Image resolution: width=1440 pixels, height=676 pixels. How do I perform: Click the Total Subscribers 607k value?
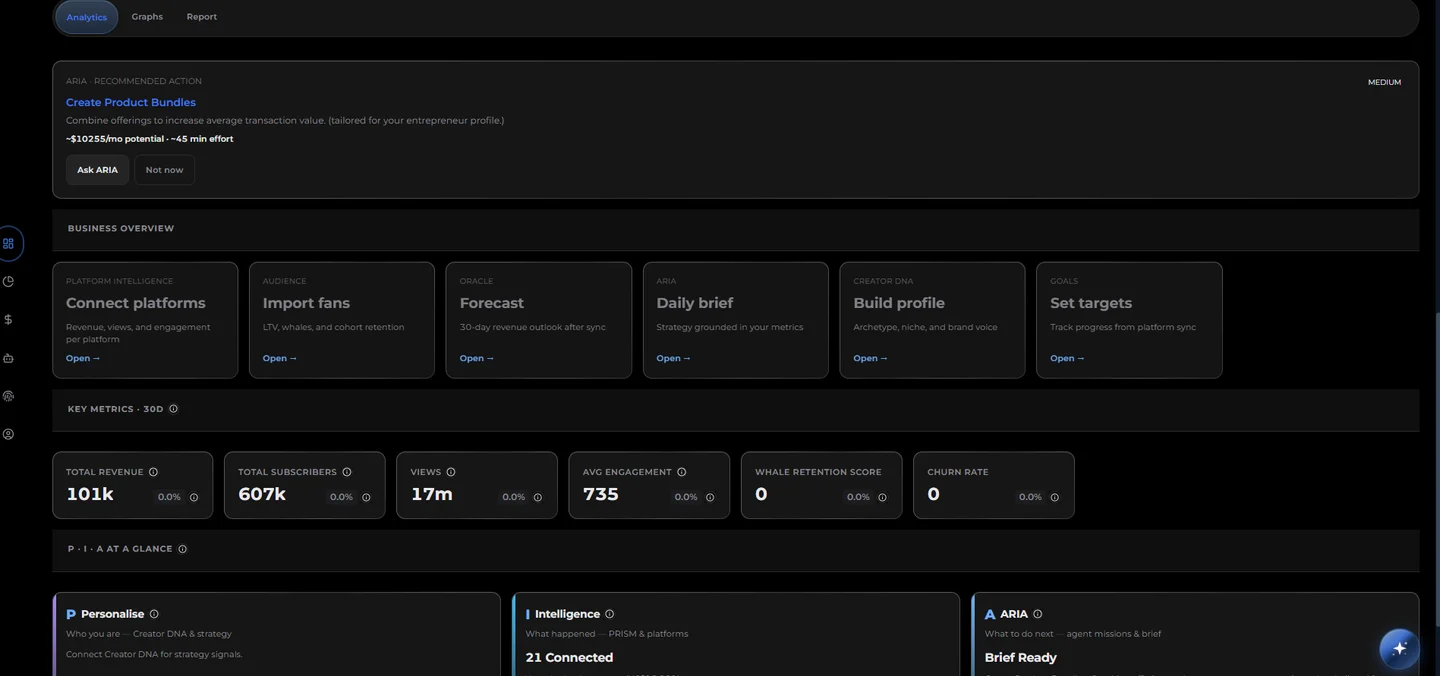(262, 494)
